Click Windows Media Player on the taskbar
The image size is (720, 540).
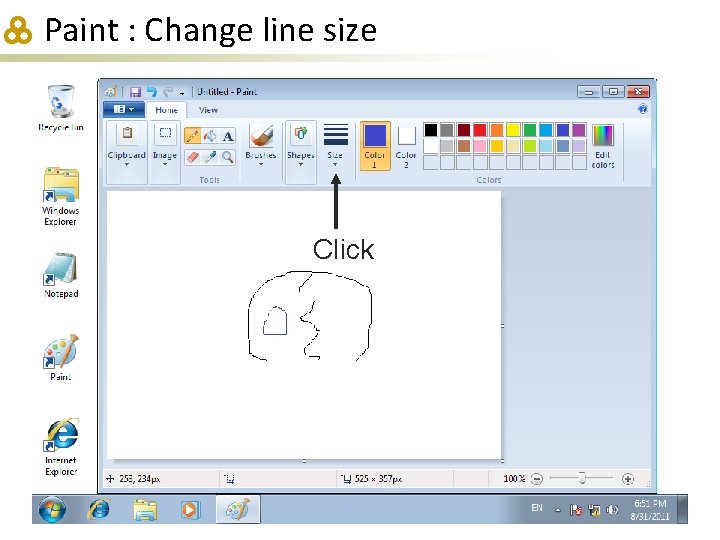190,509
